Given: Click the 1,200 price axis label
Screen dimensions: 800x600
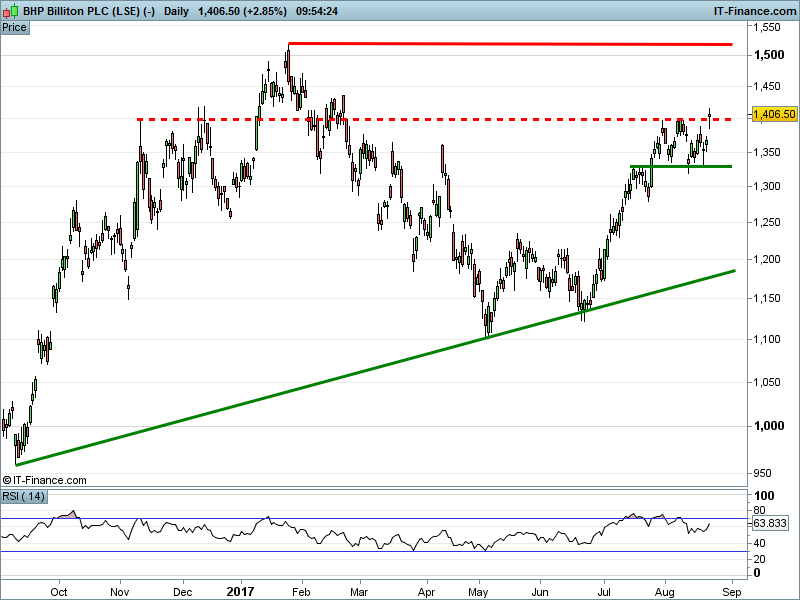Looking at the screenshot, I should point(767,259).
